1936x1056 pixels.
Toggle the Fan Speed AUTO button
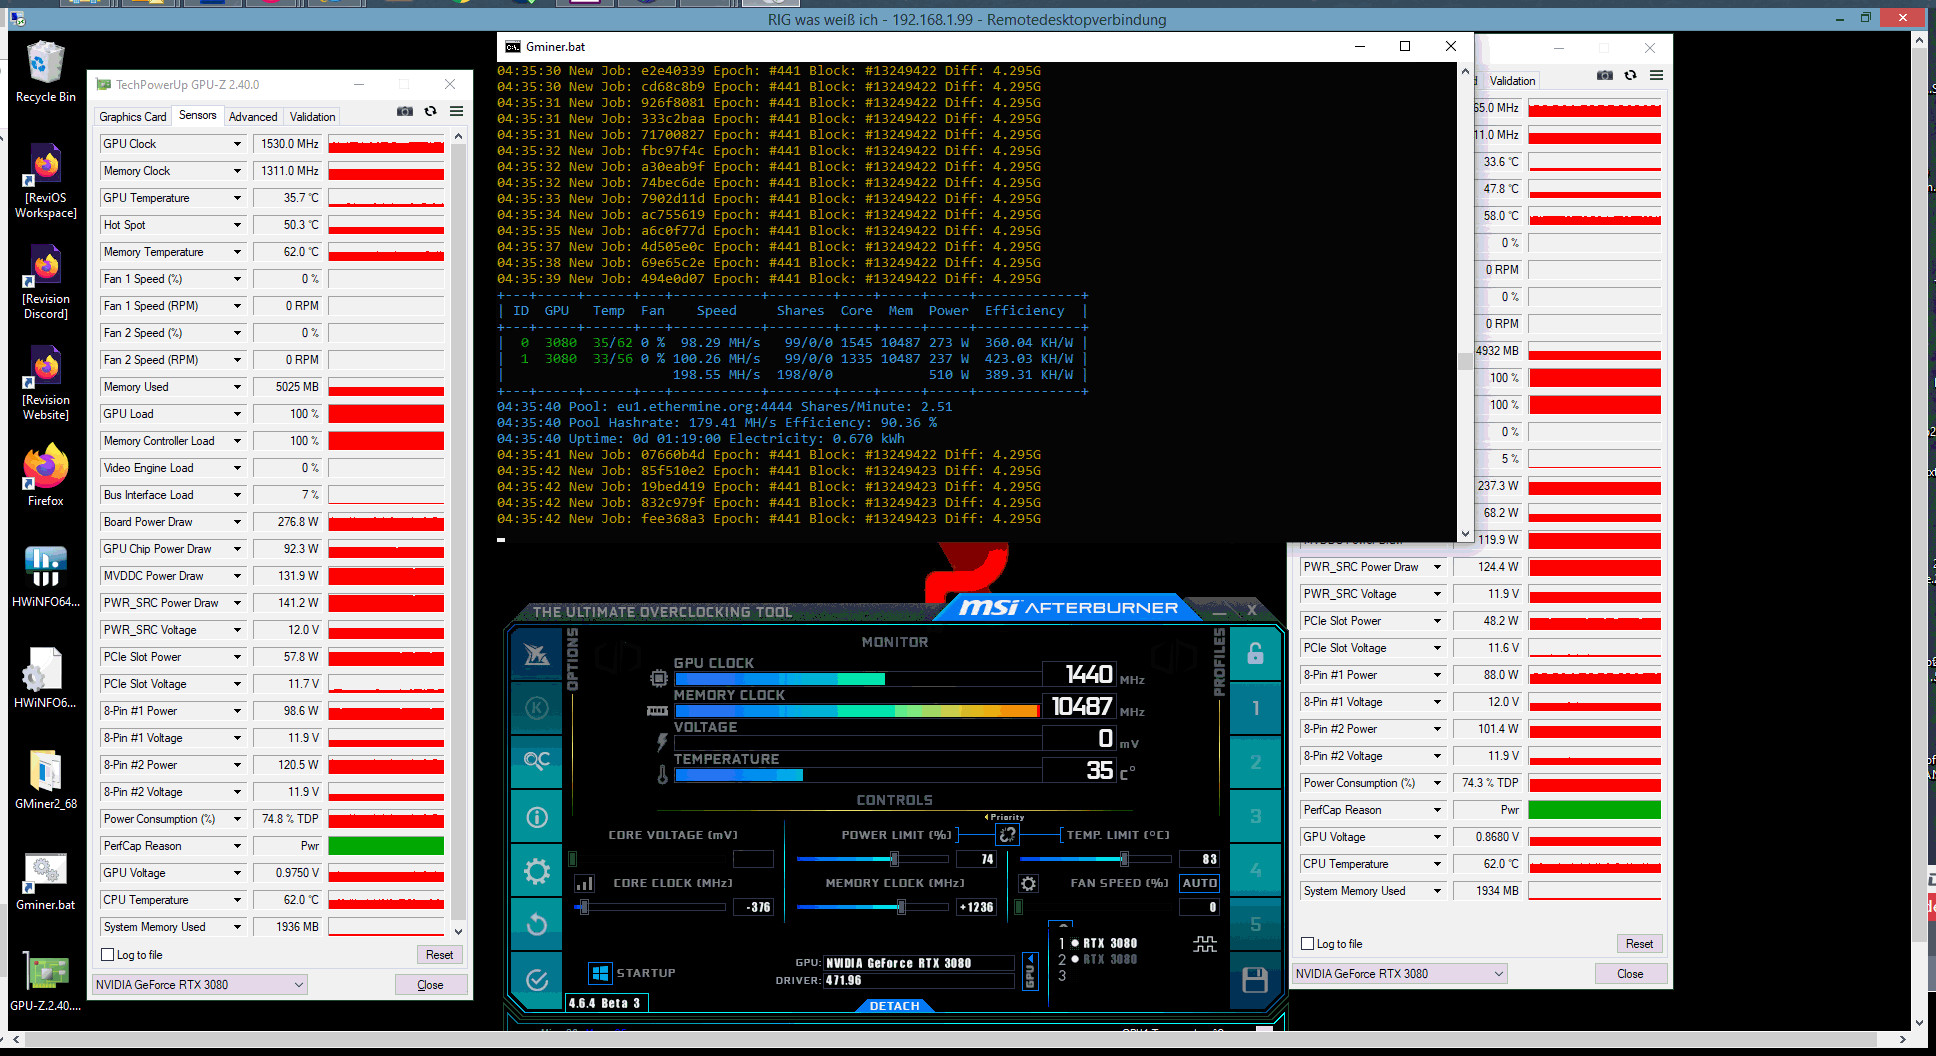1199,883
